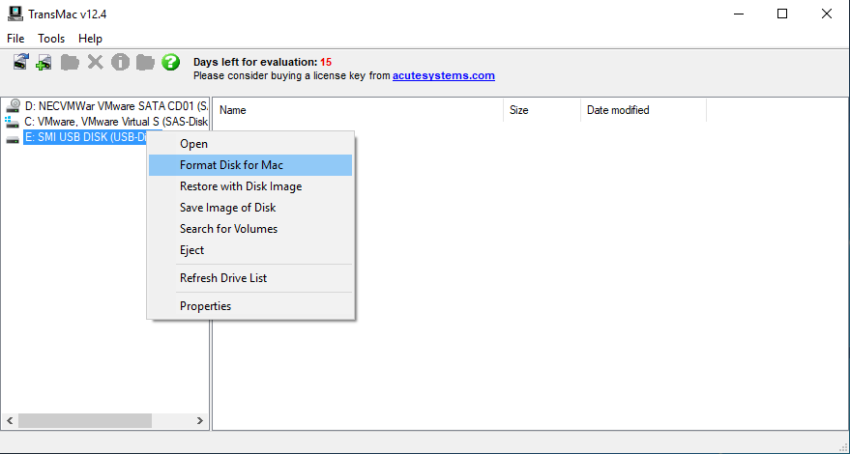The height and width of the screenshot is (454, 850).
Task: Click the Windows disk icon beside C: VMware
Action: [12, 122]
